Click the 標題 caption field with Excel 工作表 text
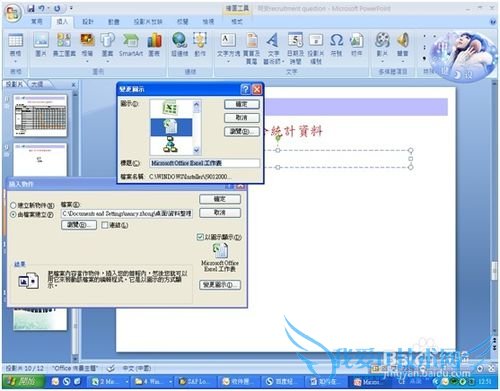The image size is (500, 391). (204, 163)
